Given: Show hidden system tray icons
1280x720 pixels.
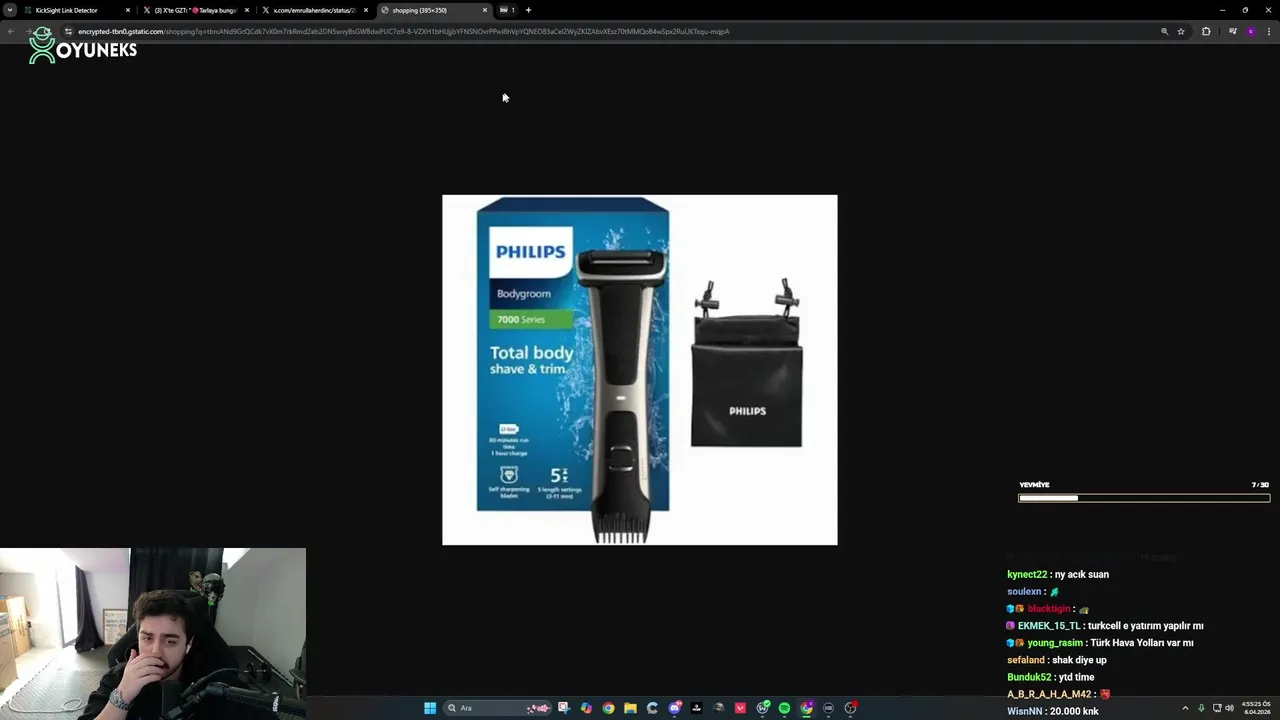Looking at the screenshot, I should [x=1185, y=708].
